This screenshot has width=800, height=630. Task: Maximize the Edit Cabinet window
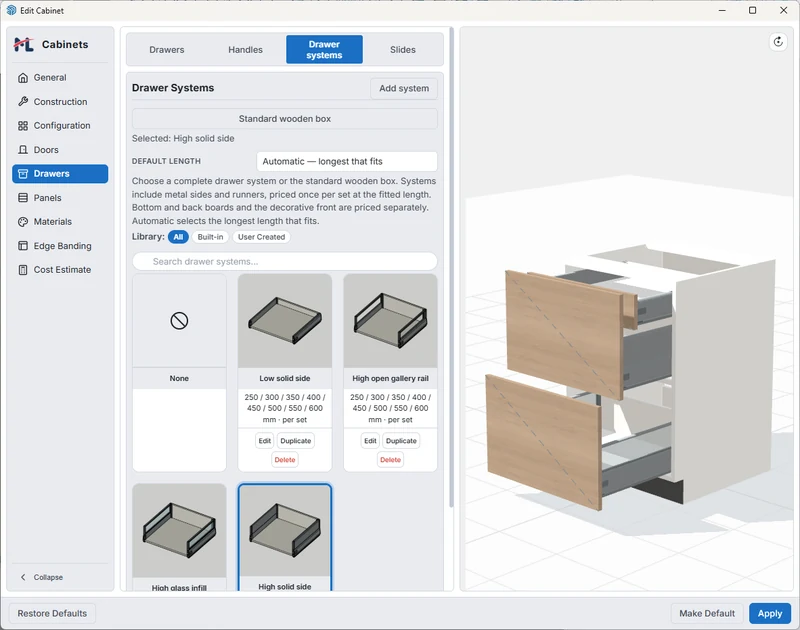point(752,10)
